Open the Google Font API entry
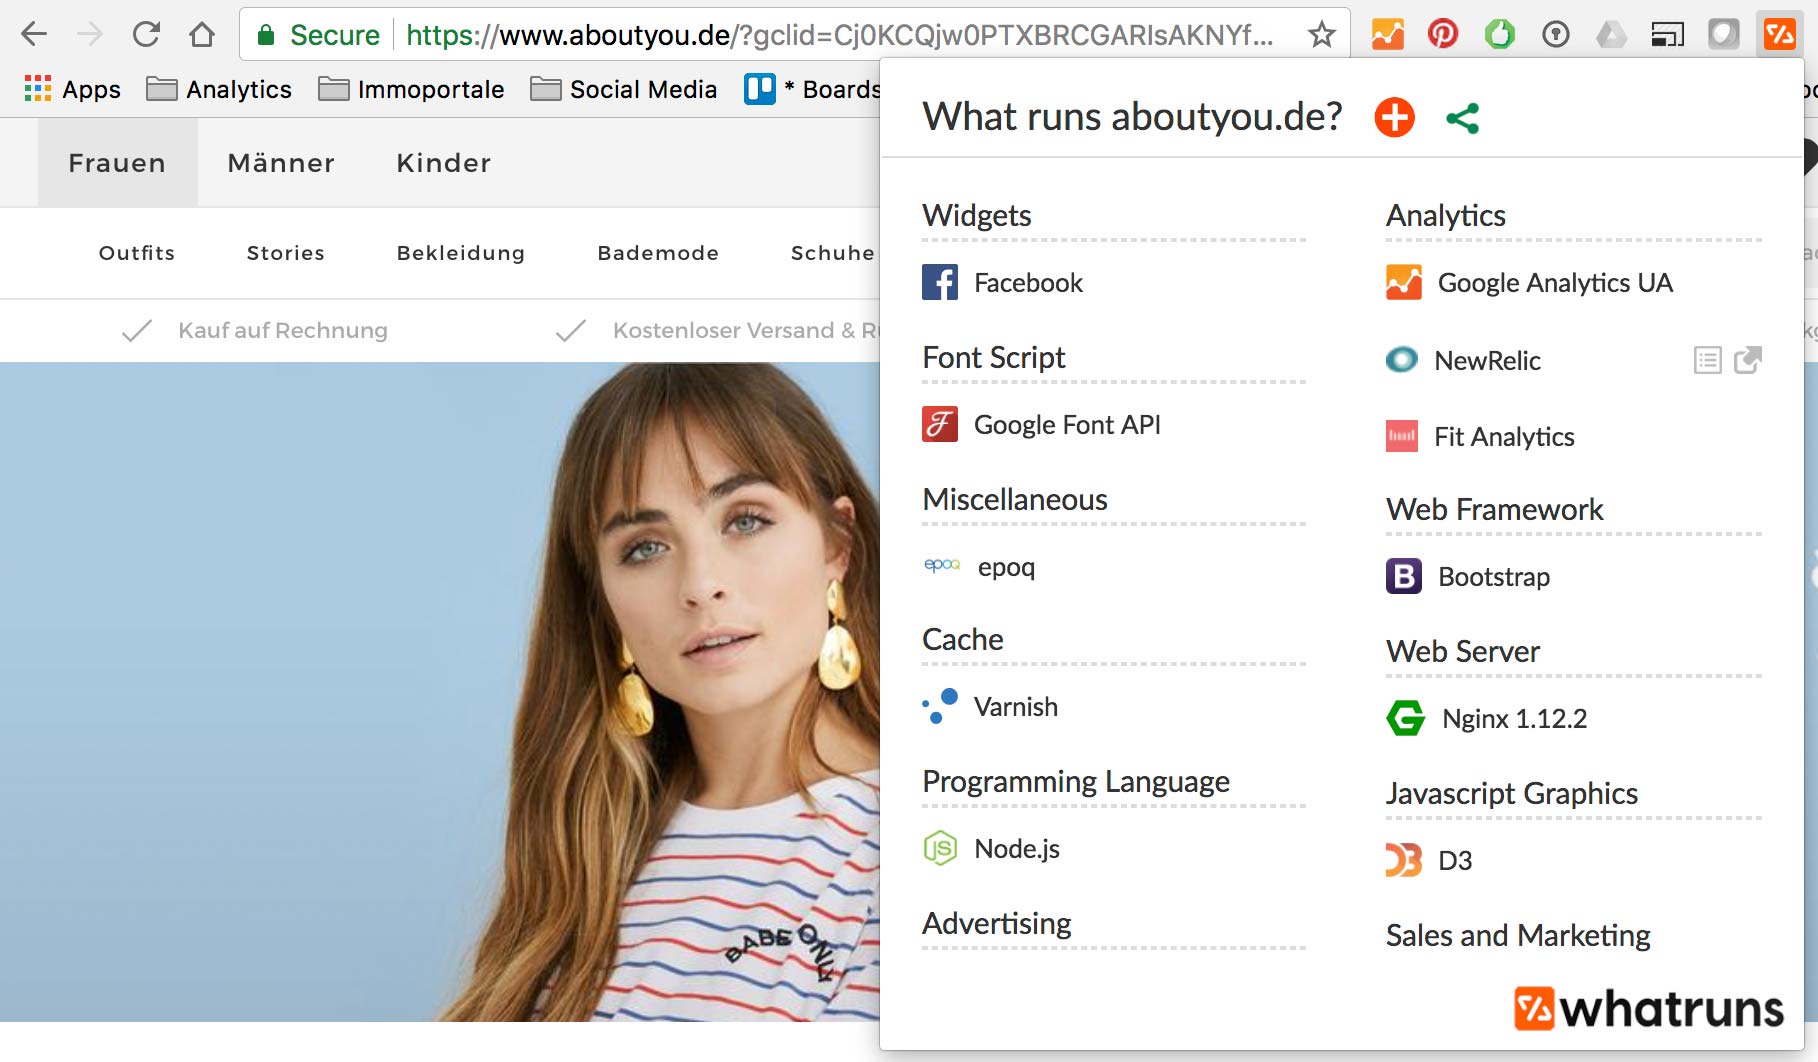The height and width of the screenshot is (1062, 1818). click(1067, 425)
